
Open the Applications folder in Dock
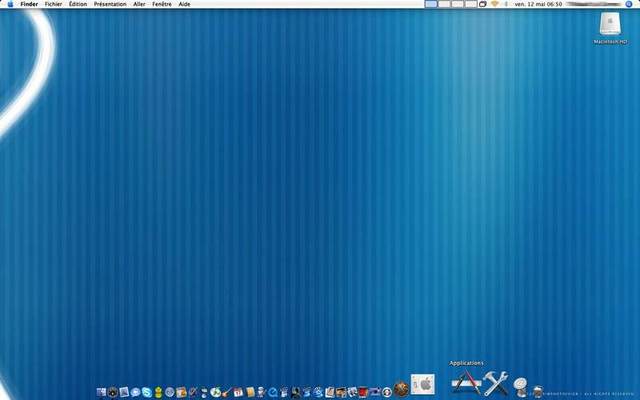[466, 382]
